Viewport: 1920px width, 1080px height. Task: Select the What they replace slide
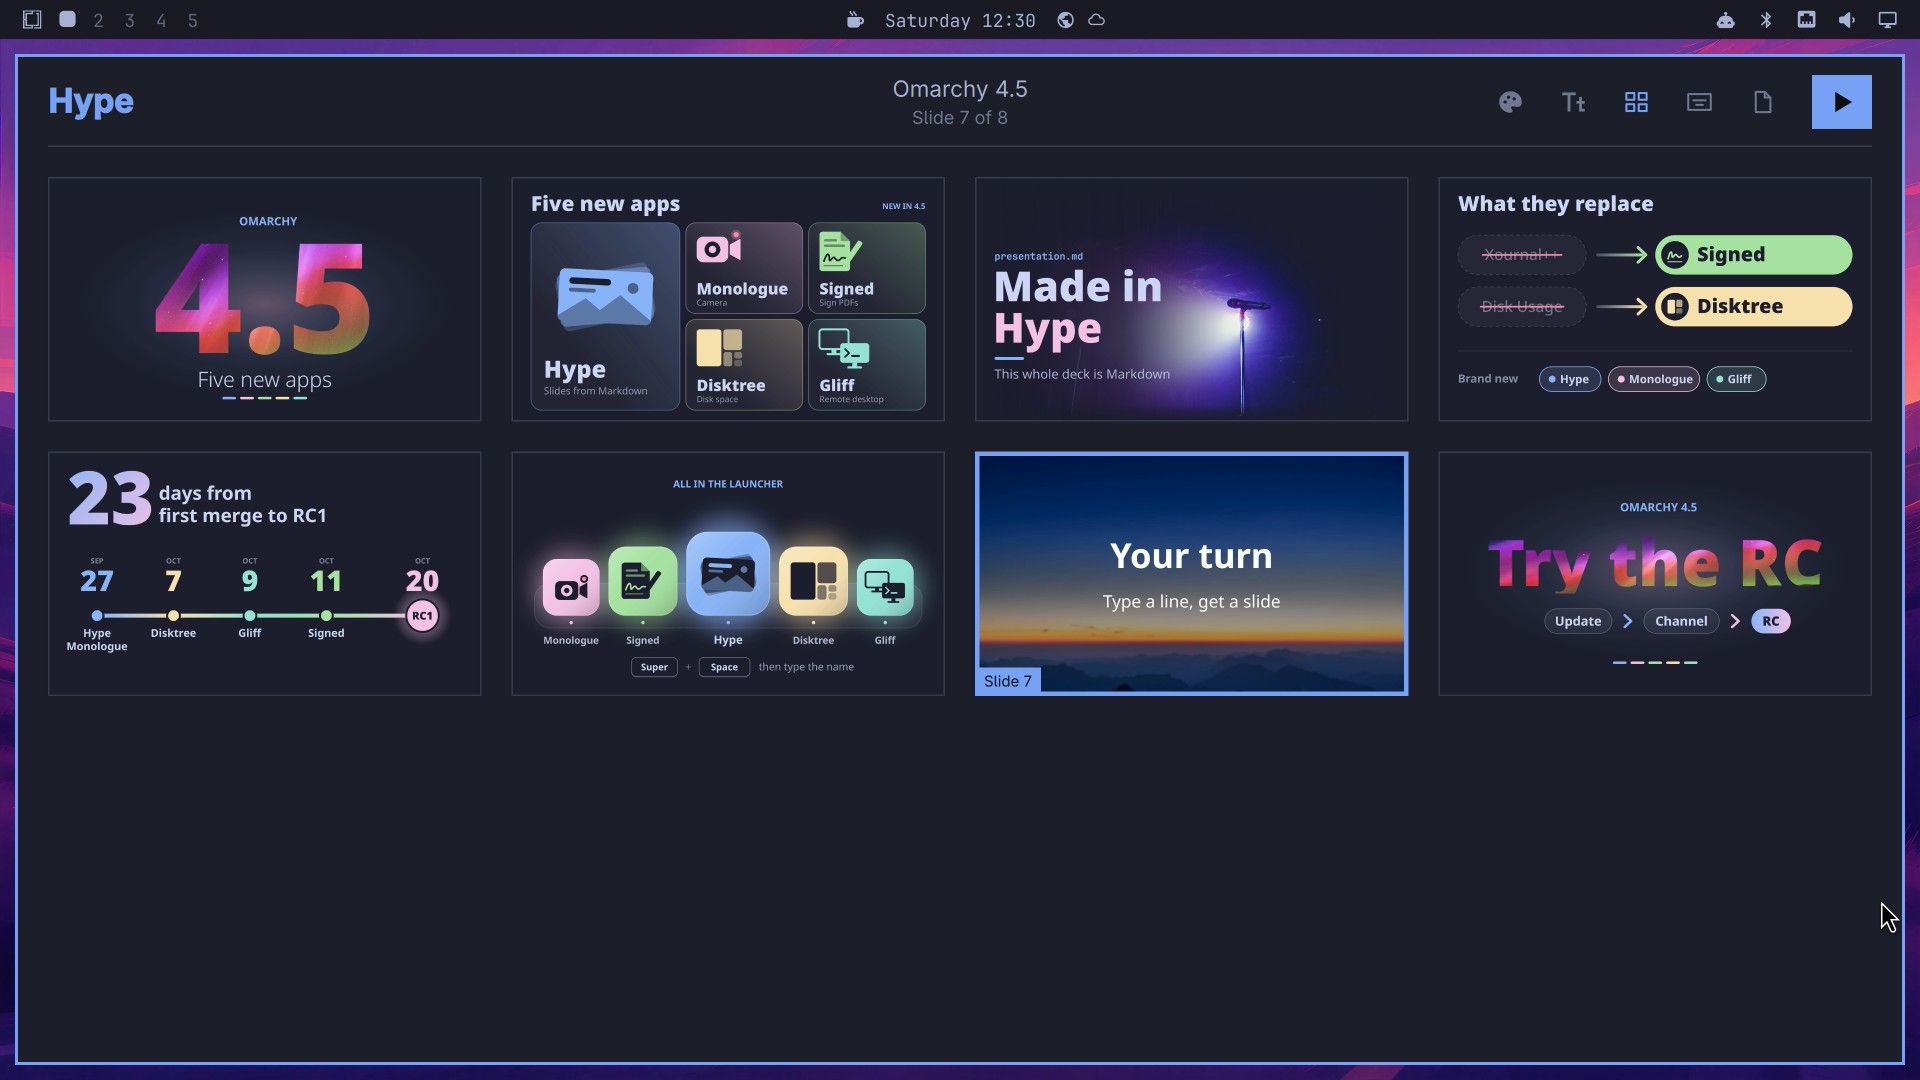pos(1655,299)
